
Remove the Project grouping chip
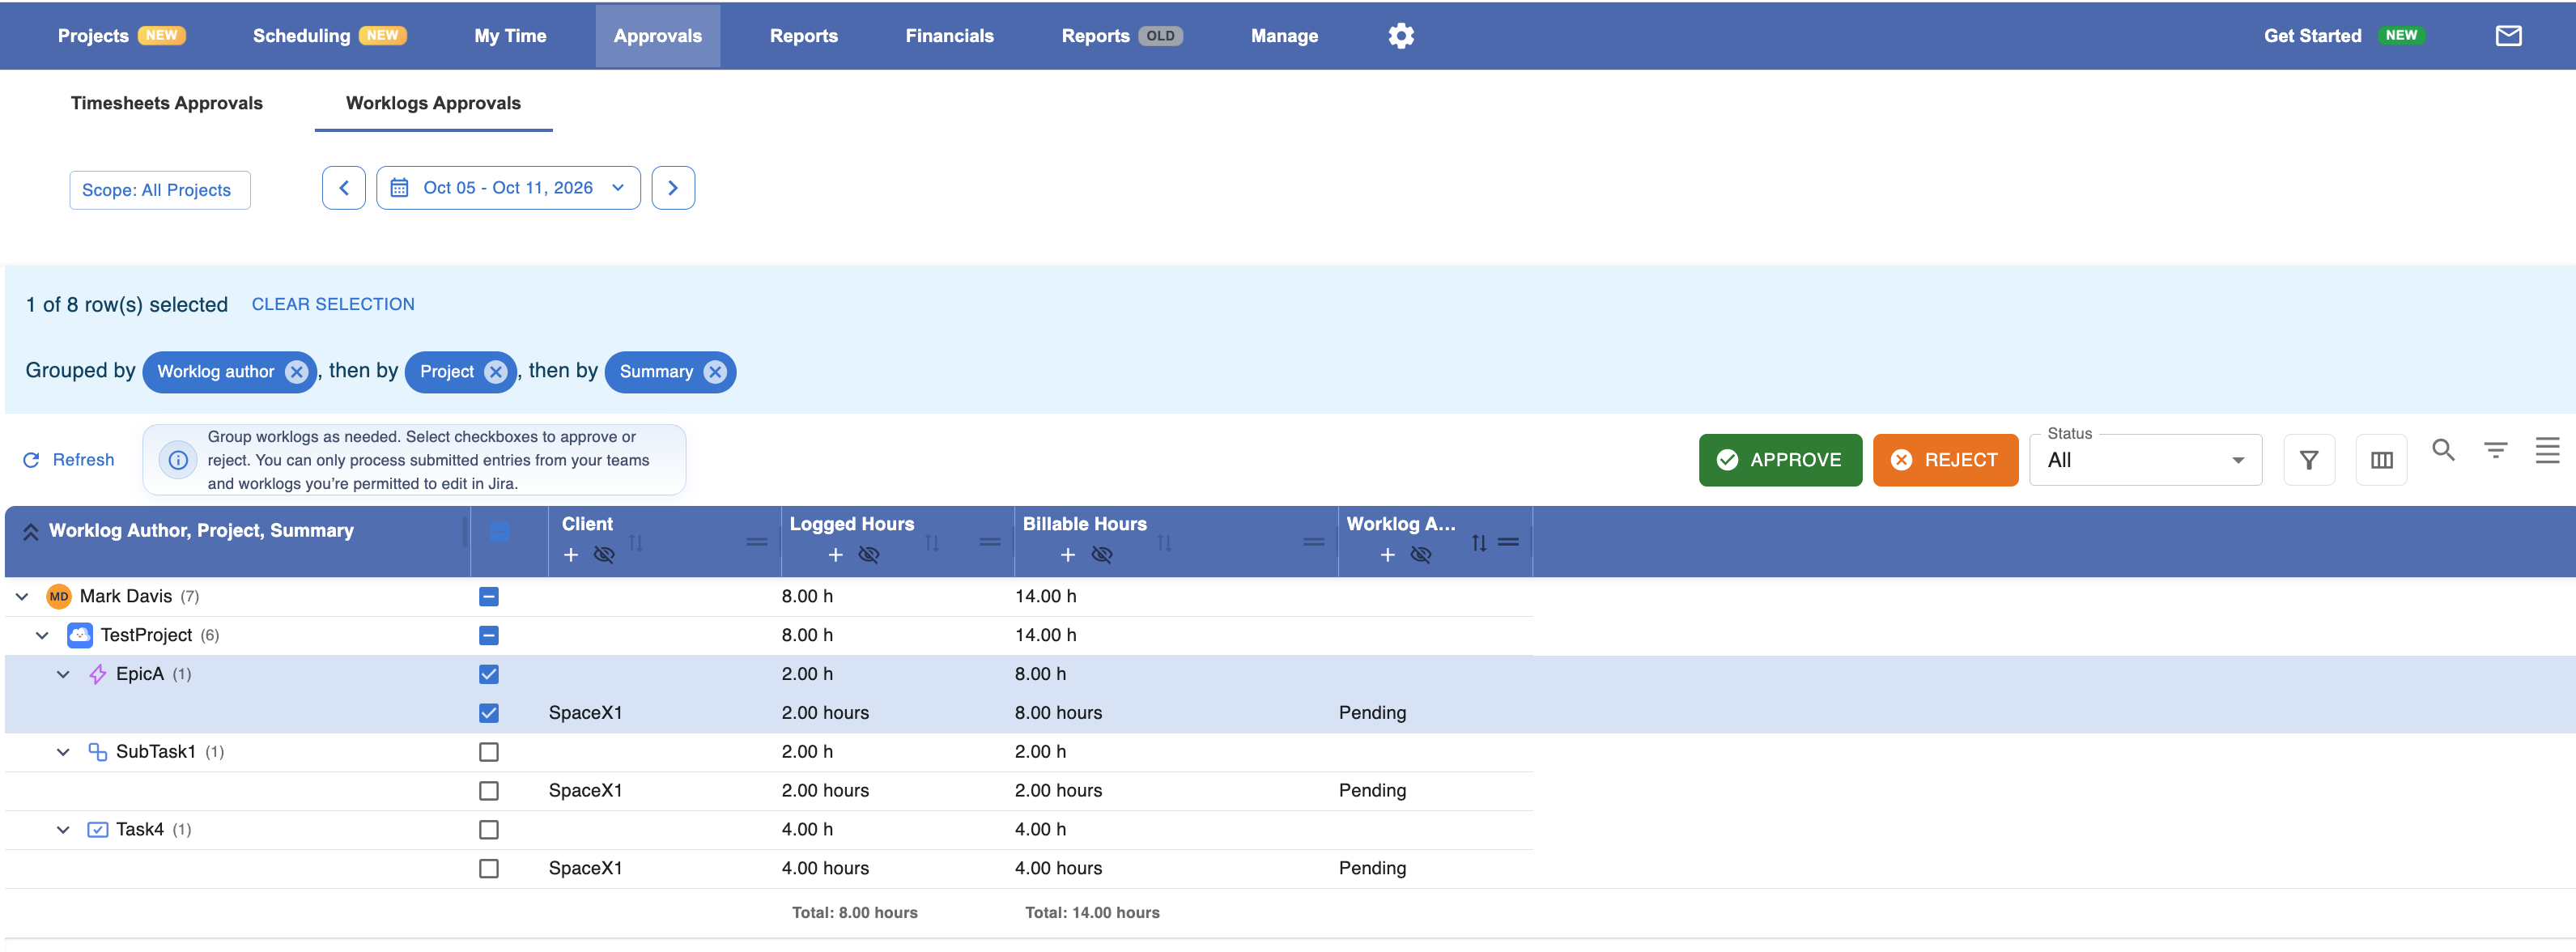pos(496,372)
